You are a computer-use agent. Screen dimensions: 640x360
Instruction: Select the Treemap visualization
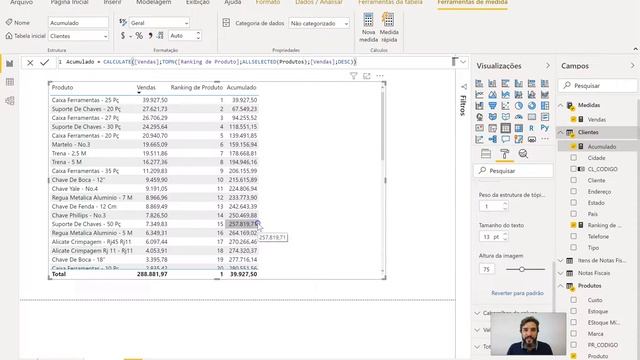pyautogui.click(x=544, y=106)
